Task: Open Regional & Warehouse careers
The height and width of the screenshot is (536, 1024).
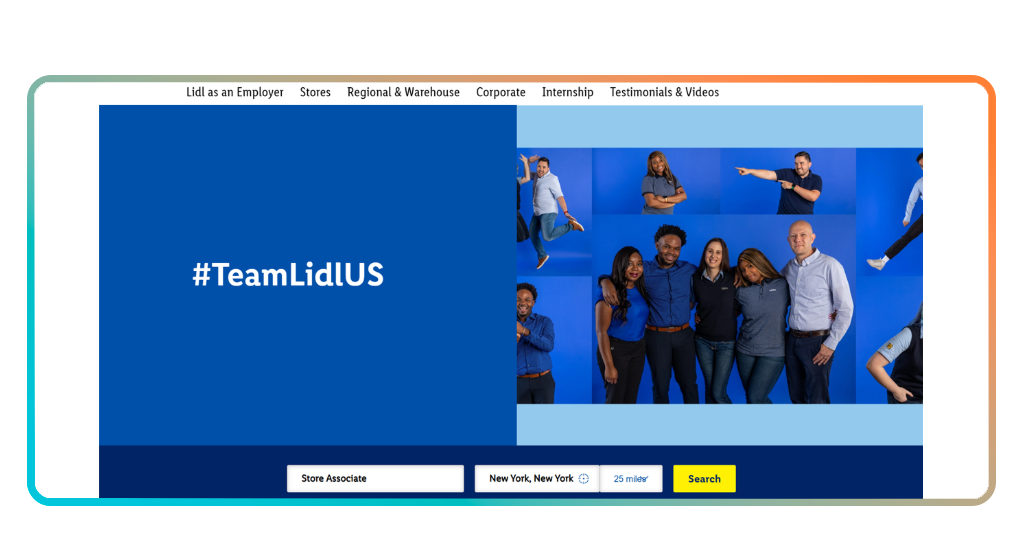Action: [403, 92]
